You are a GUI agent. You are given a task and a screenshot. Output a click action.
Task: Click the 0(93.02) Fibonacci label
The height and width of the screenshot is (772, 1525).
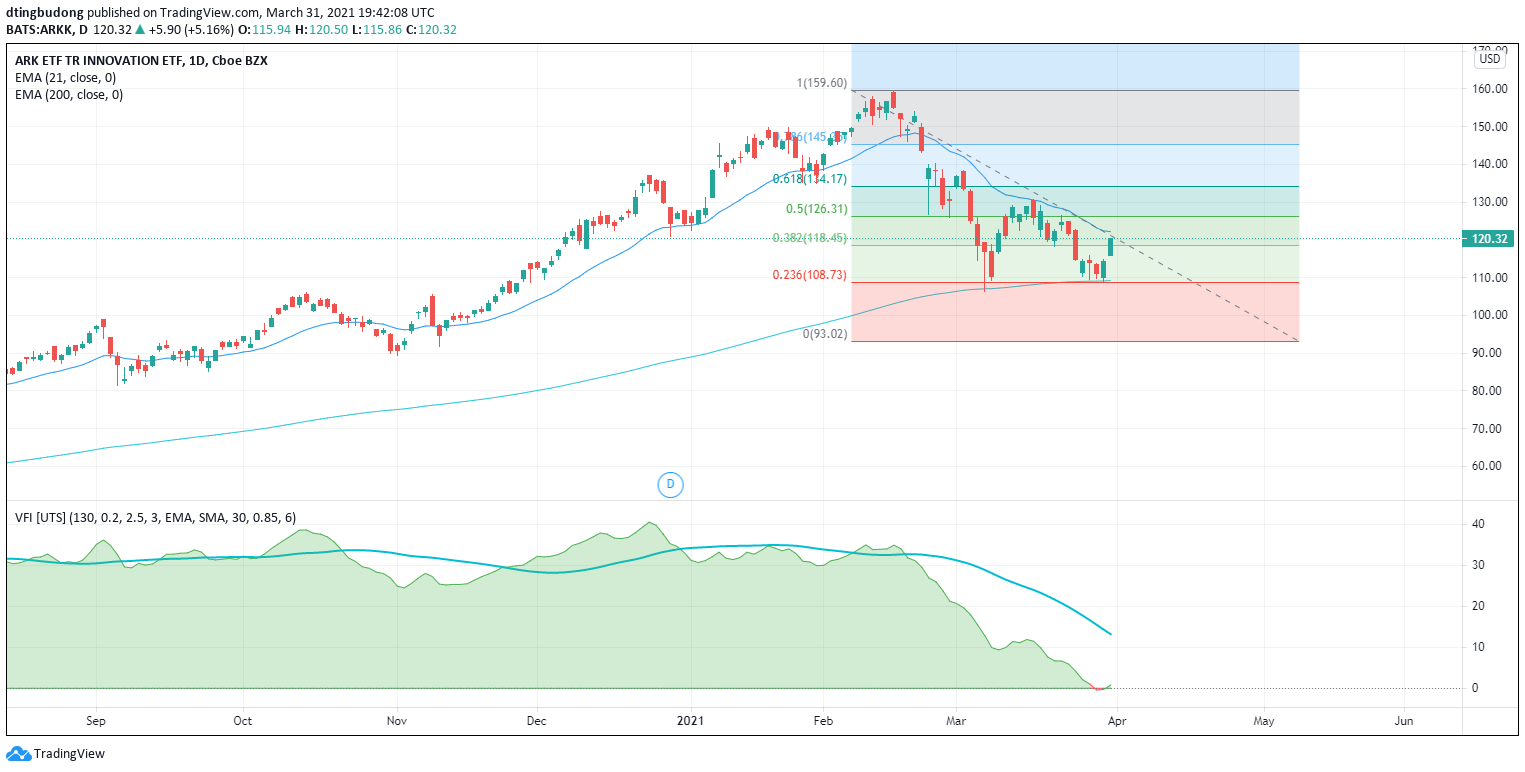[x=825, y=334]
